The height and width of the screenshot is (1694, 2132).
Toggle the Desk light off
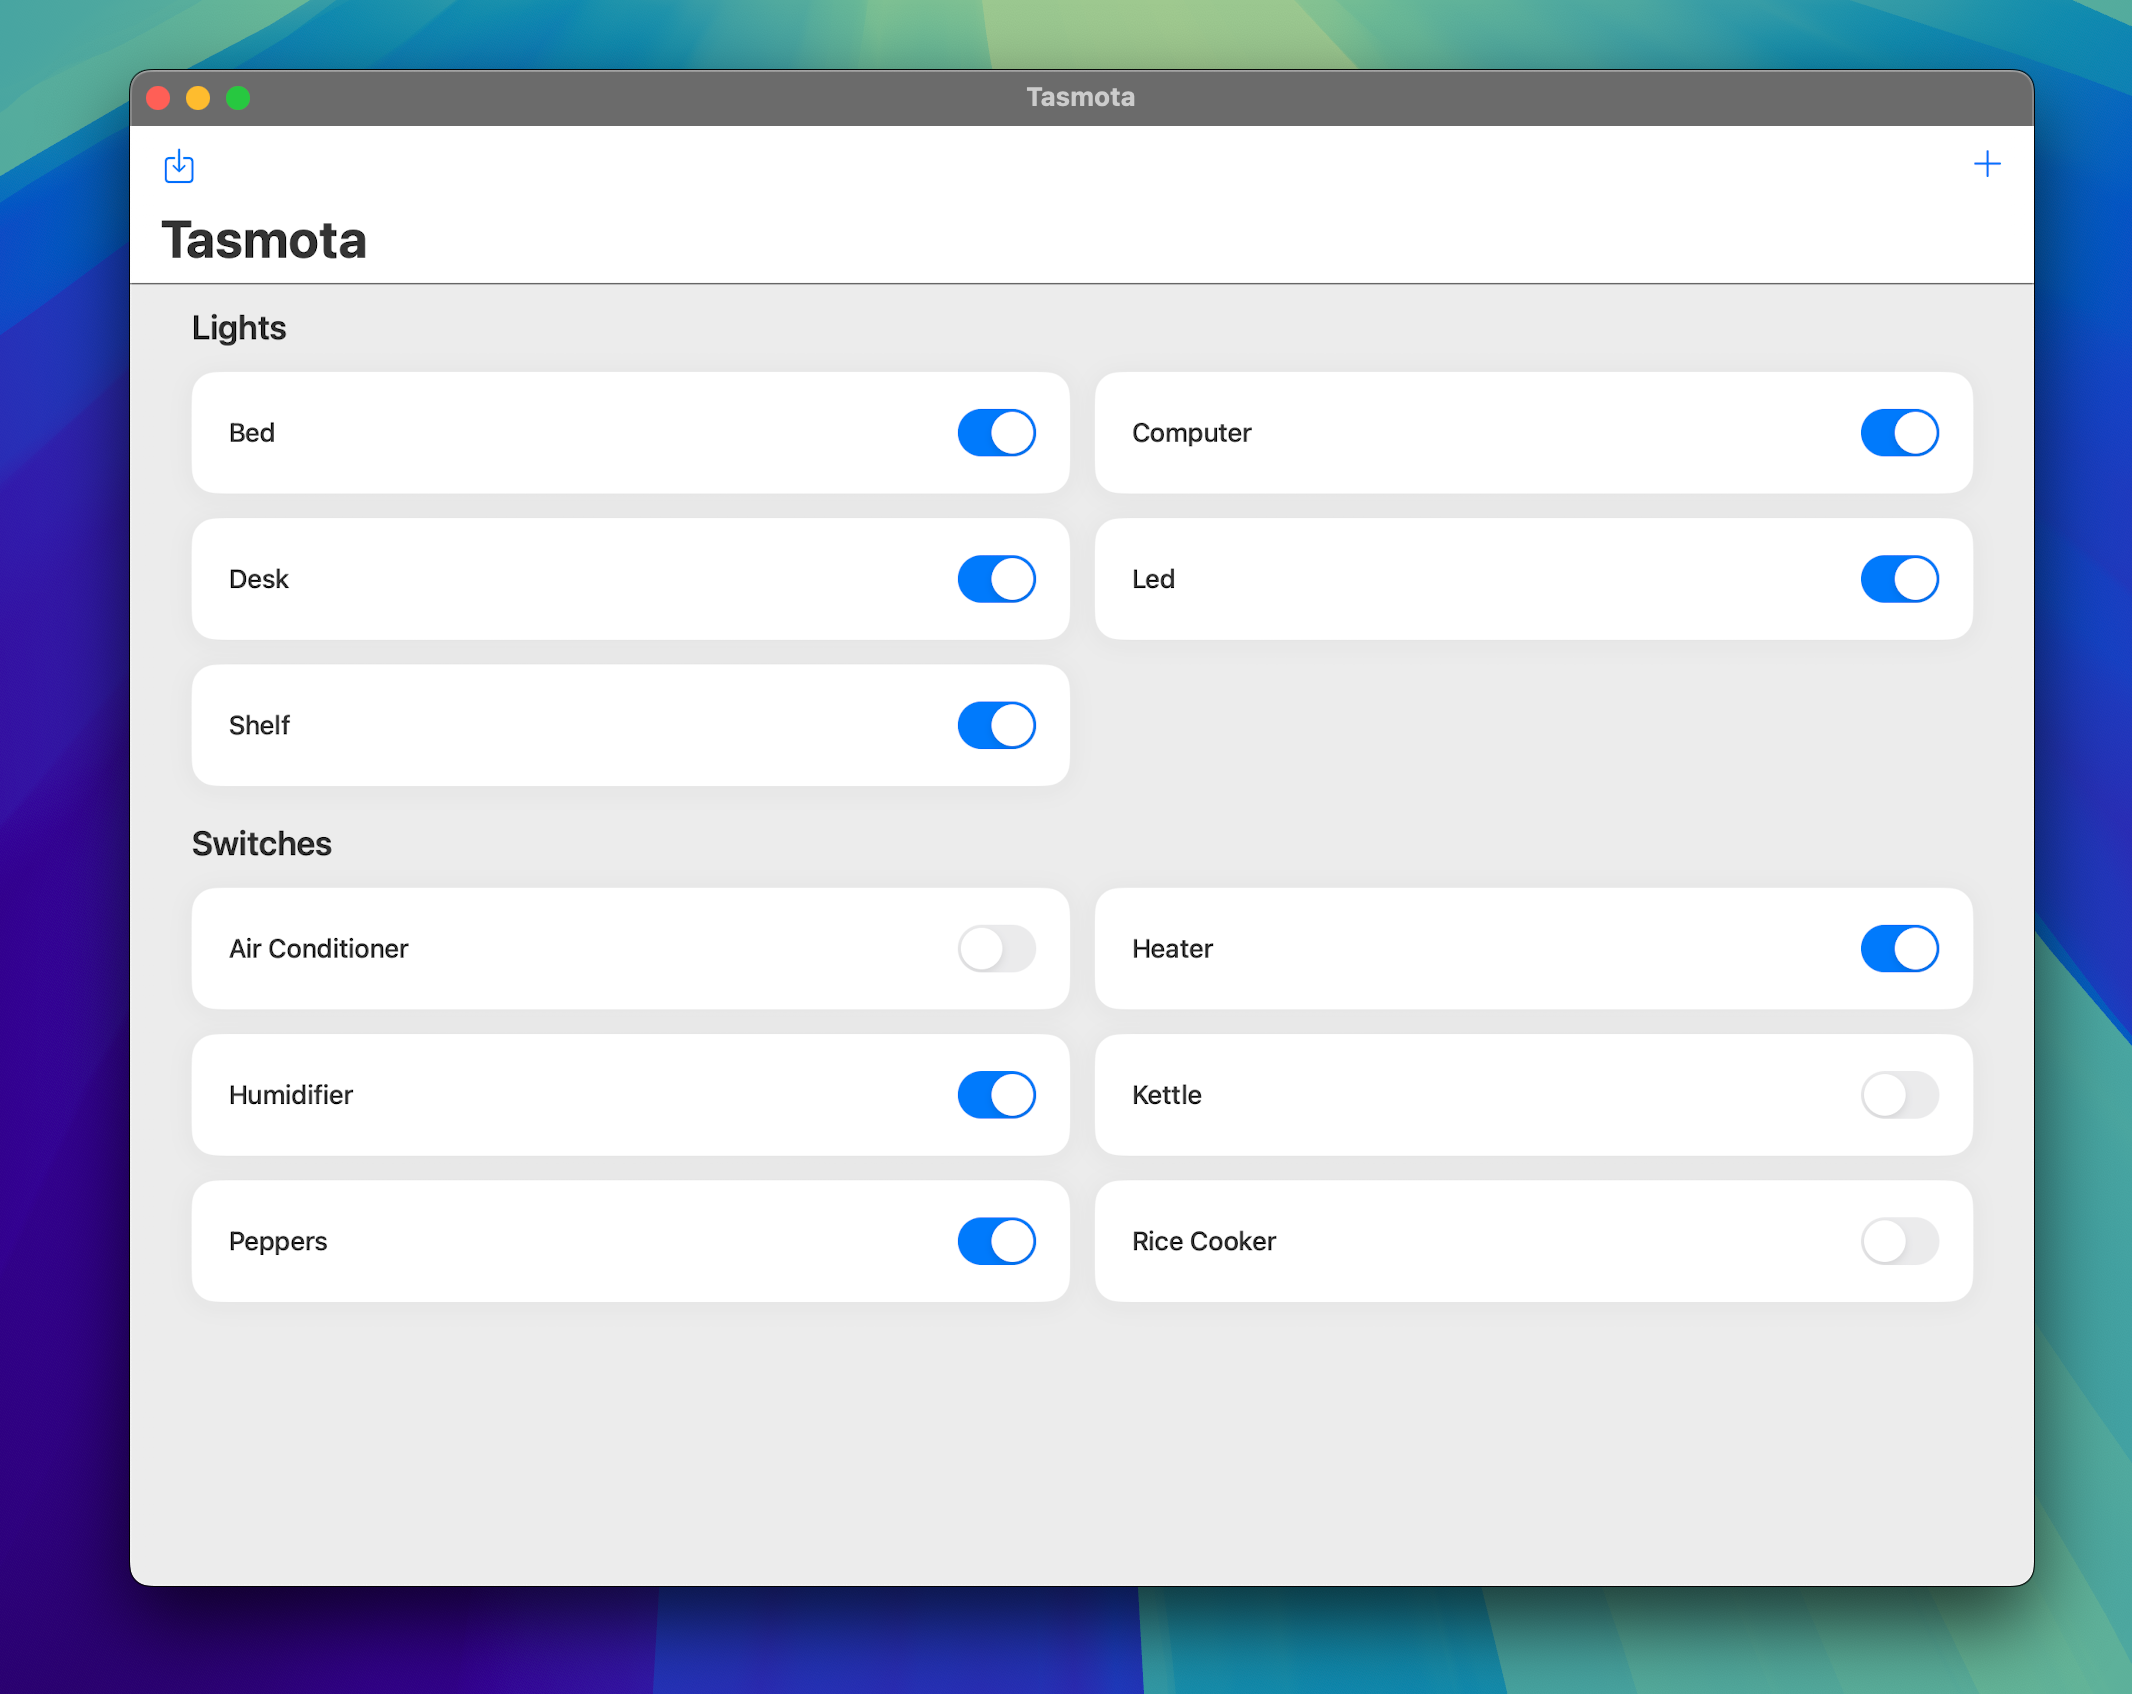[x=996, y=579]
